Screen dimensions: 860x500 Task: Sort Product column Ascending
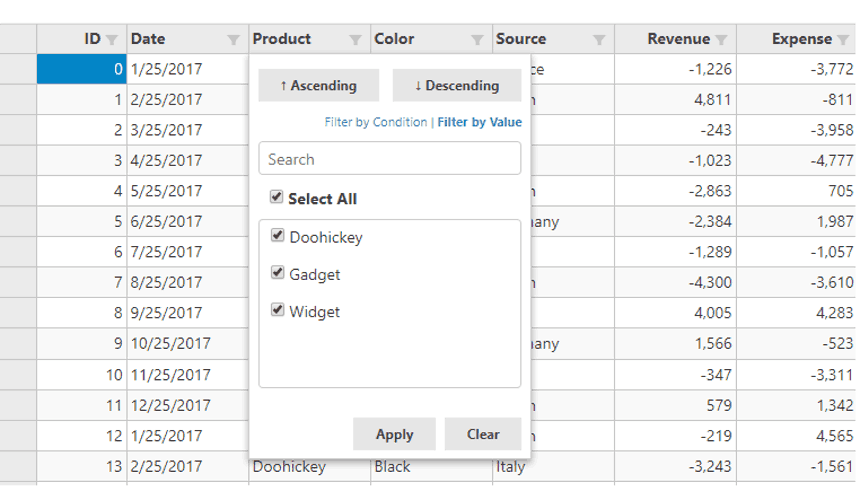click(x=319, y=86)
